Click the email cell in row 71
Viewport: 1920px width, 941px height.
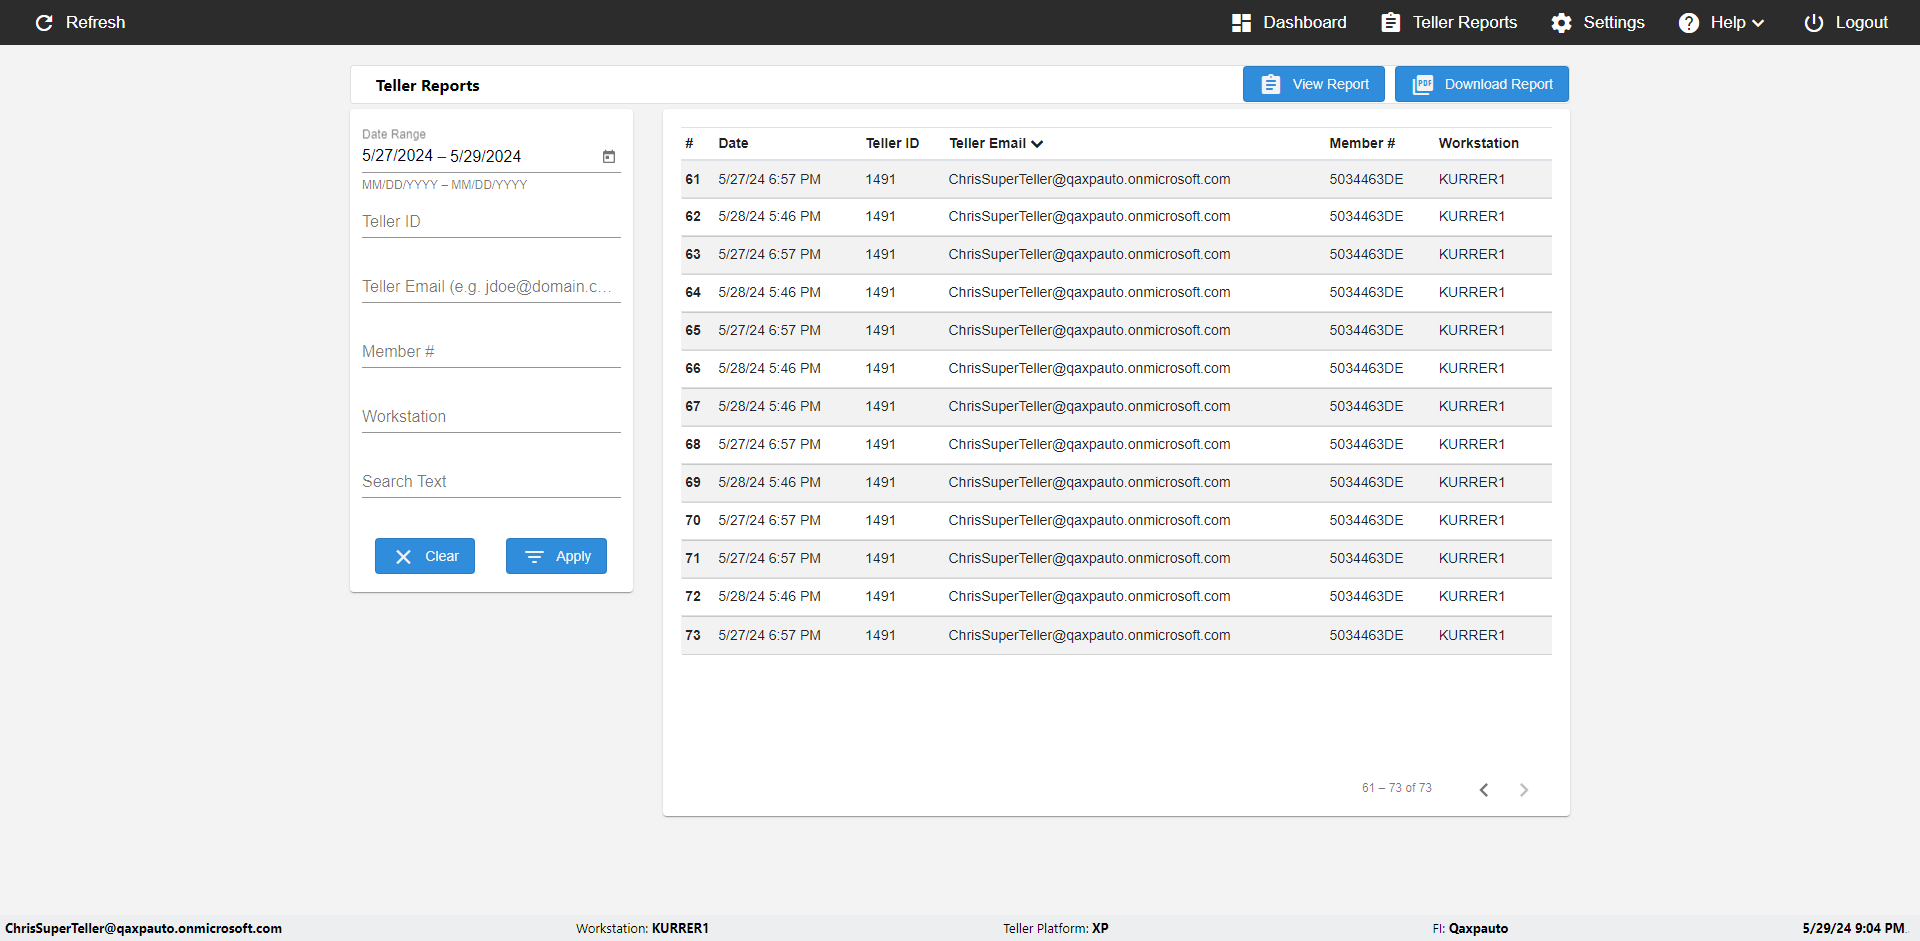point(1089,559)
